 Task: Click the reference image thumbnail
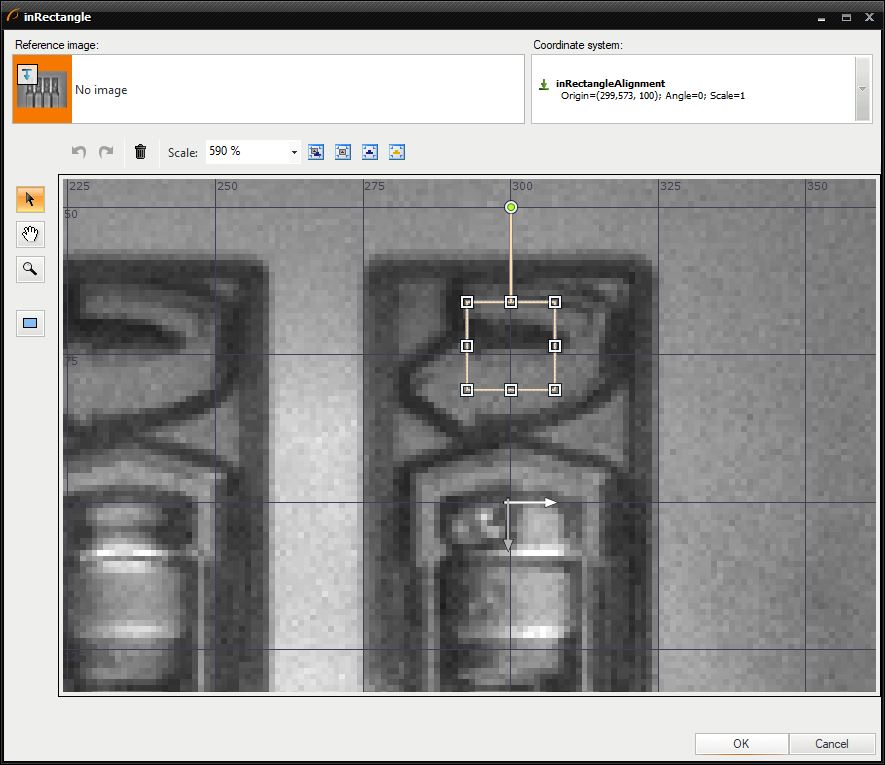42,89
